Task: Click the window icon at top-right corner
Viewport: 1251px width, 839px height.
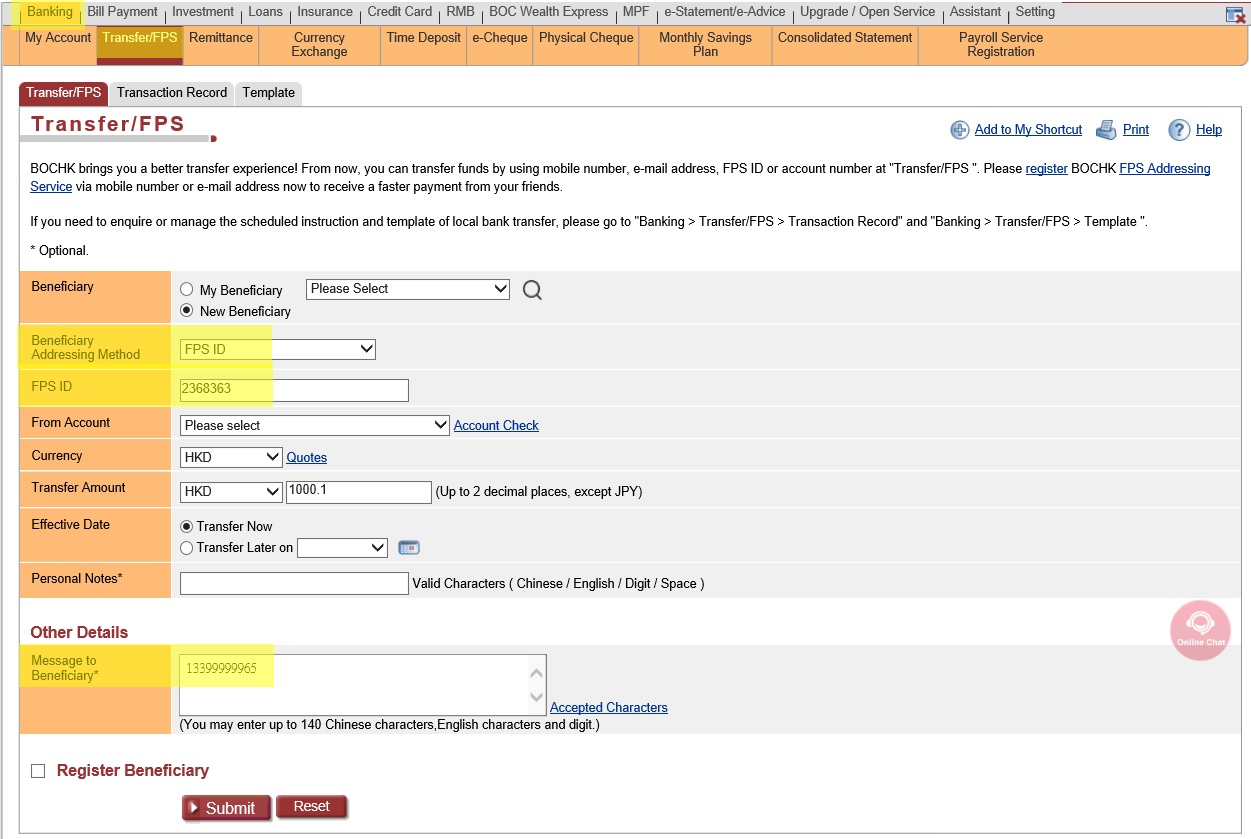Action: coord(1235,14)
